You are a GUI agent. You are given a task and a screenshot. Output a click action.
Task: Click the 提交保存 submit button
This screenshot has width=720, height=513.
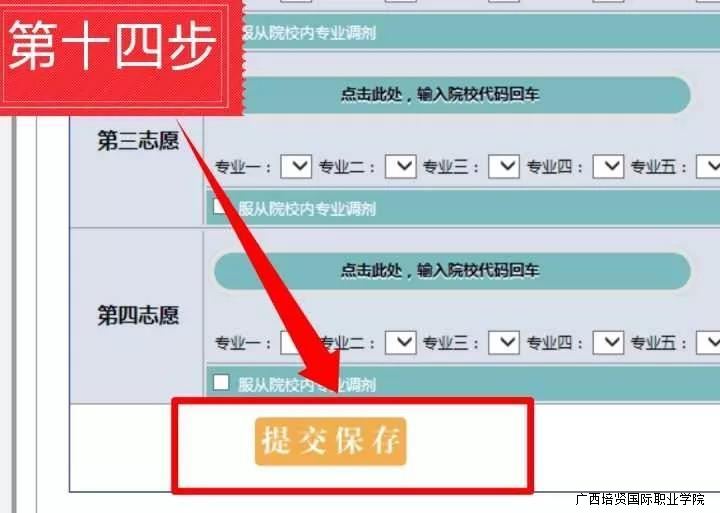[331, 441]
